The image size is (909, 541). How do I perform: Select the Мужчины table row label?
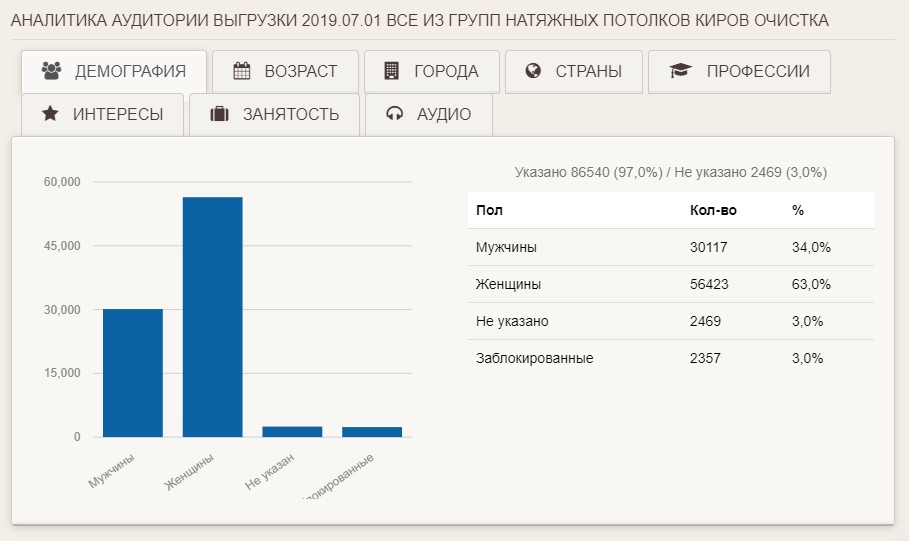click(x=506, y=248)
